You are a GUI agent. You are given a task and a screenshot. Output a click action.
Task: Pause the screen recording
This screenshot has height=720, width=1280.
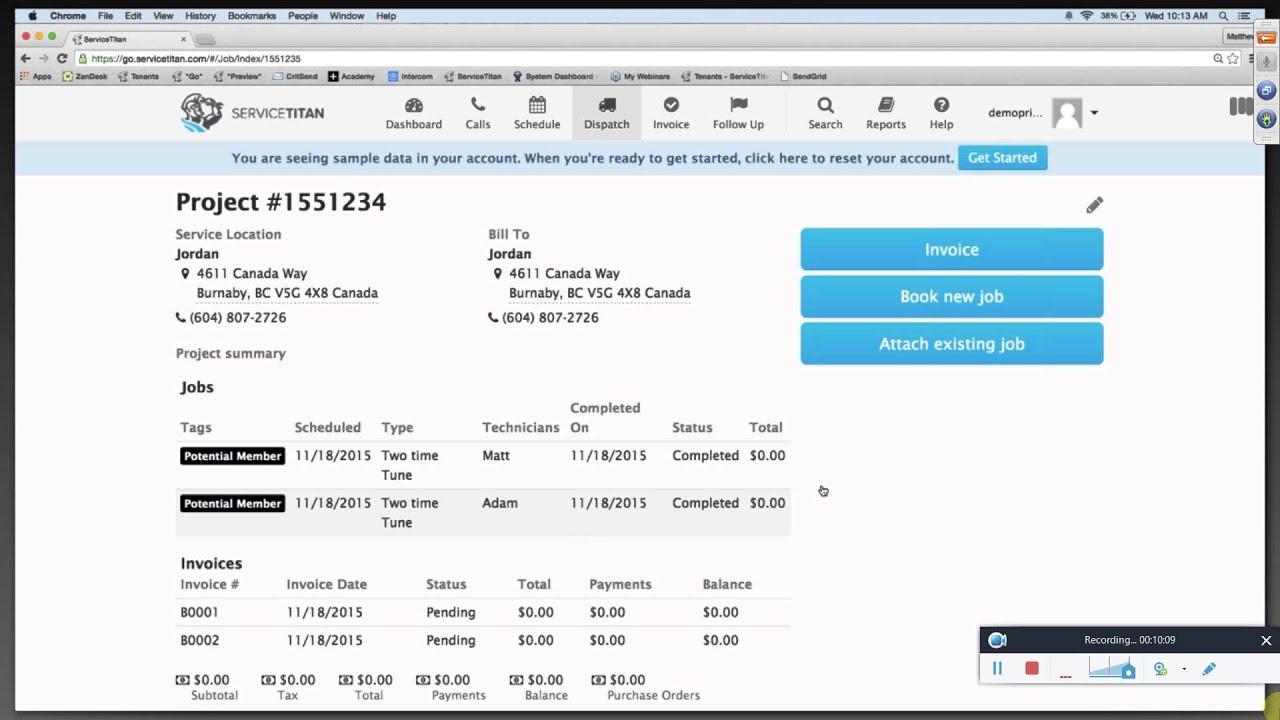pyautogui.click(x=997, y=668)
